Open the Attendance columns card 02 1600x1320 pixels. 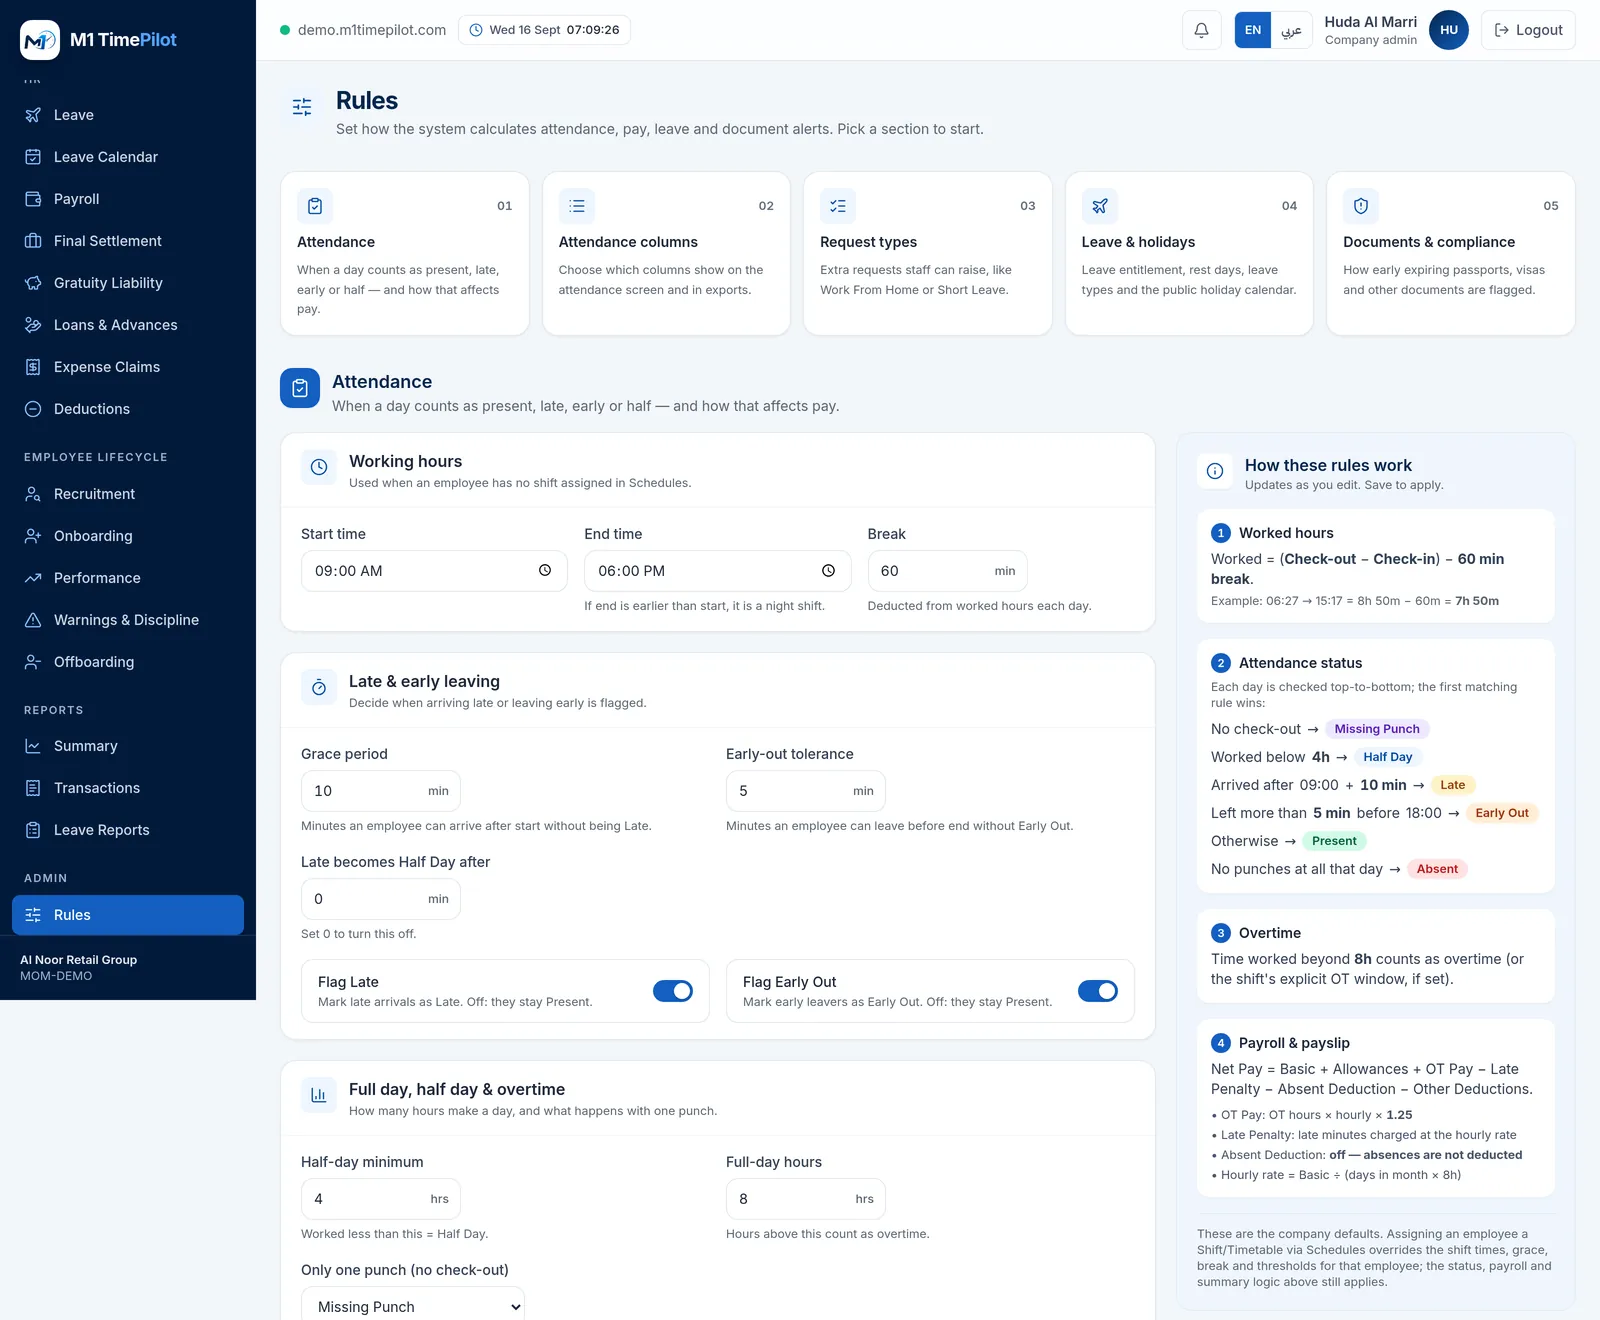[666, 253]
